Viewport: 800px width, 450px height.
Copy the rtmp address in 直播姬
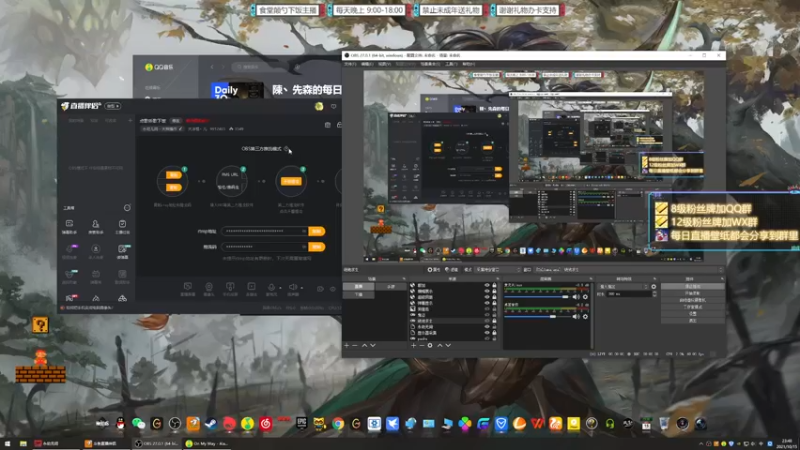tap(316, 231)
